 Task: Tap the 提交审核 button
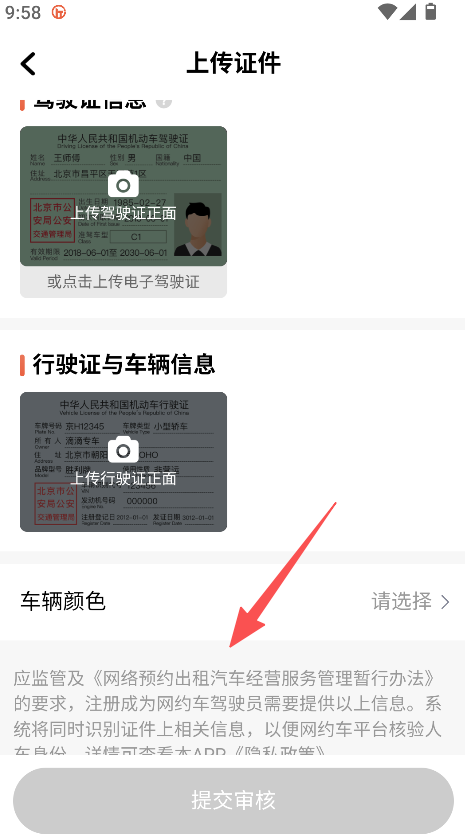coord(233,800)
